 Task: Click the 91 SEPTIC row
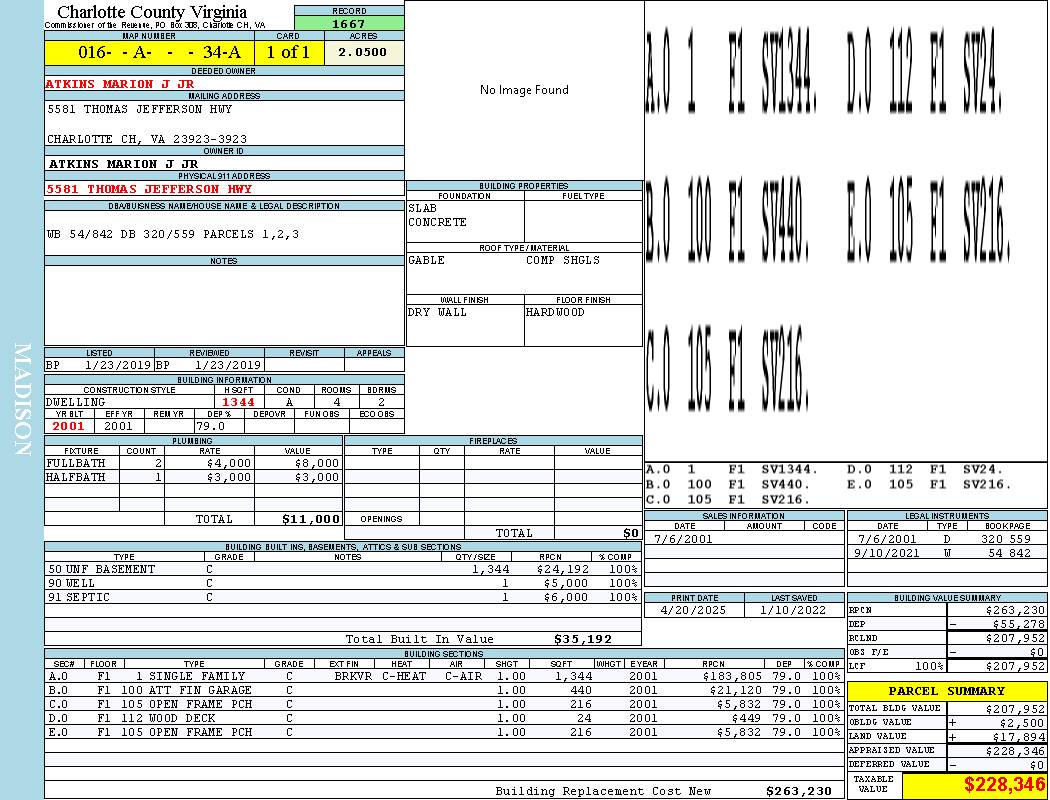tap(342, 597)
